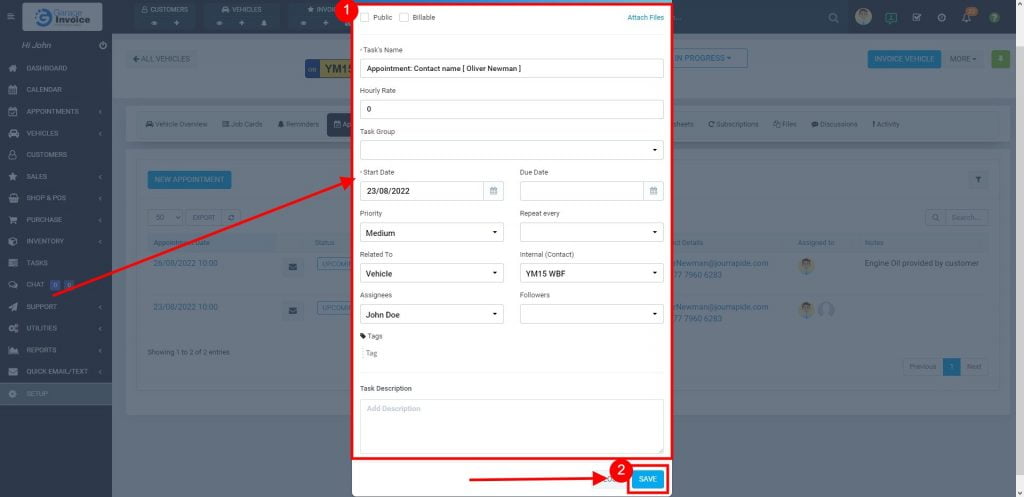Viewport: 1024px width, 497px height.
Task: Click the Save button
Action: click(648, 479)
